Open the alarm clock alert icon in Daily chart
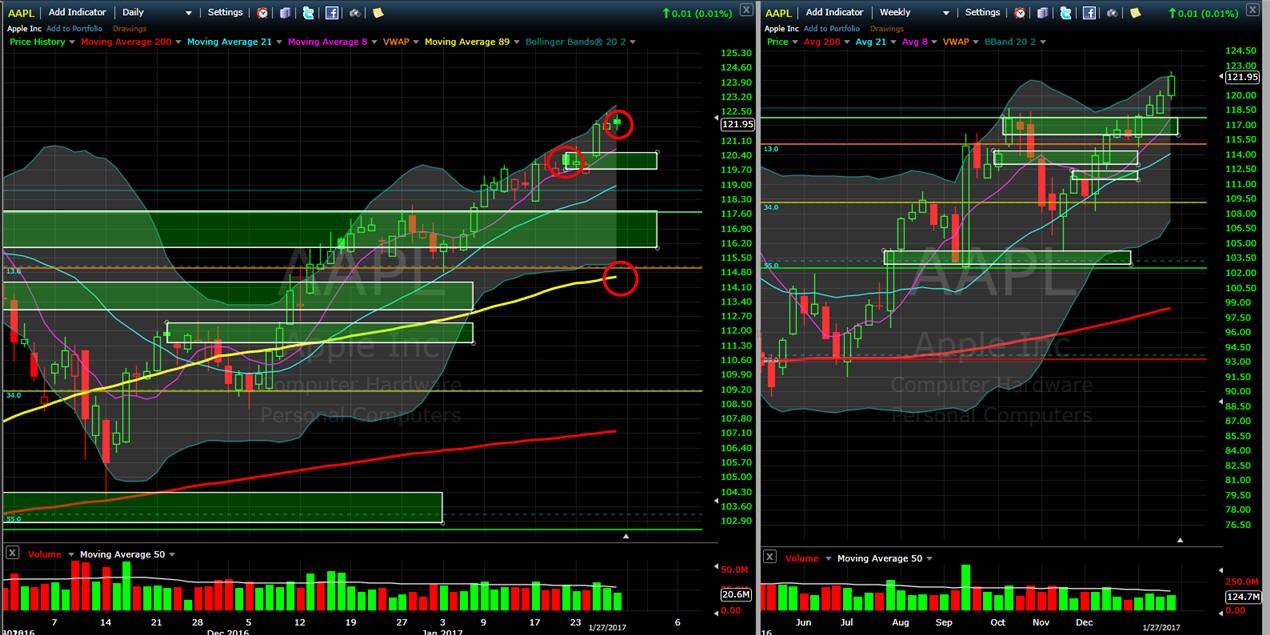This screenshot has width=1270, height=635. [262, 13]
